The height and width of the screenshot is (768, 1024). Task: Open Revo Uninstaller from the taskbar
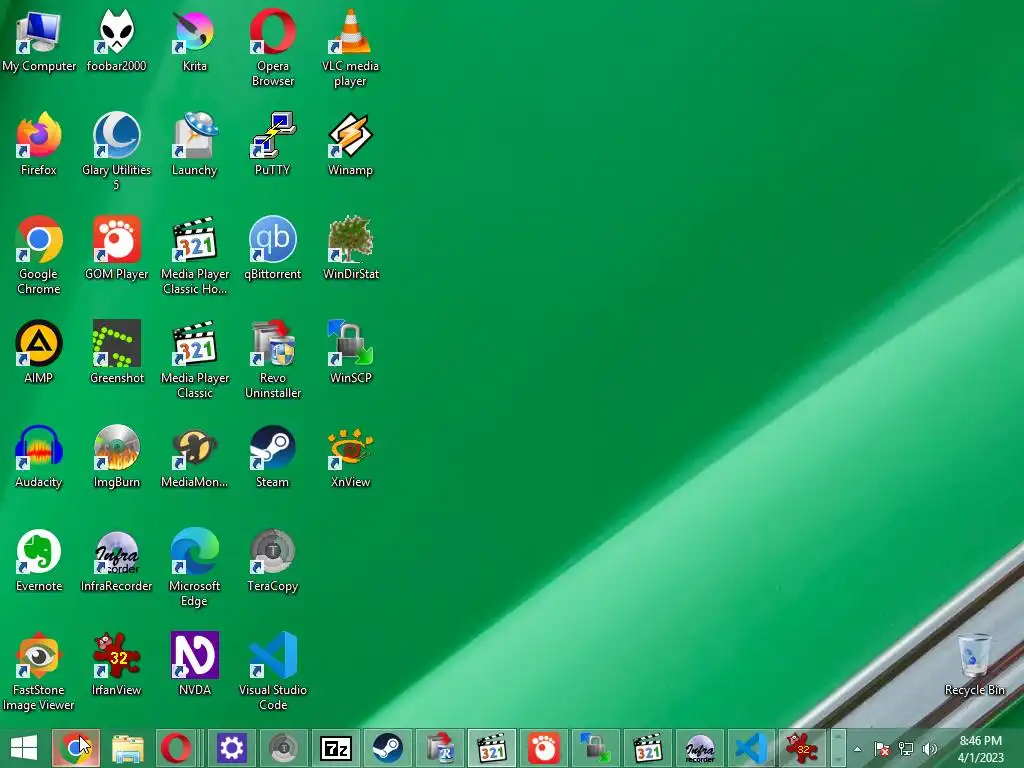coord(440,748)
